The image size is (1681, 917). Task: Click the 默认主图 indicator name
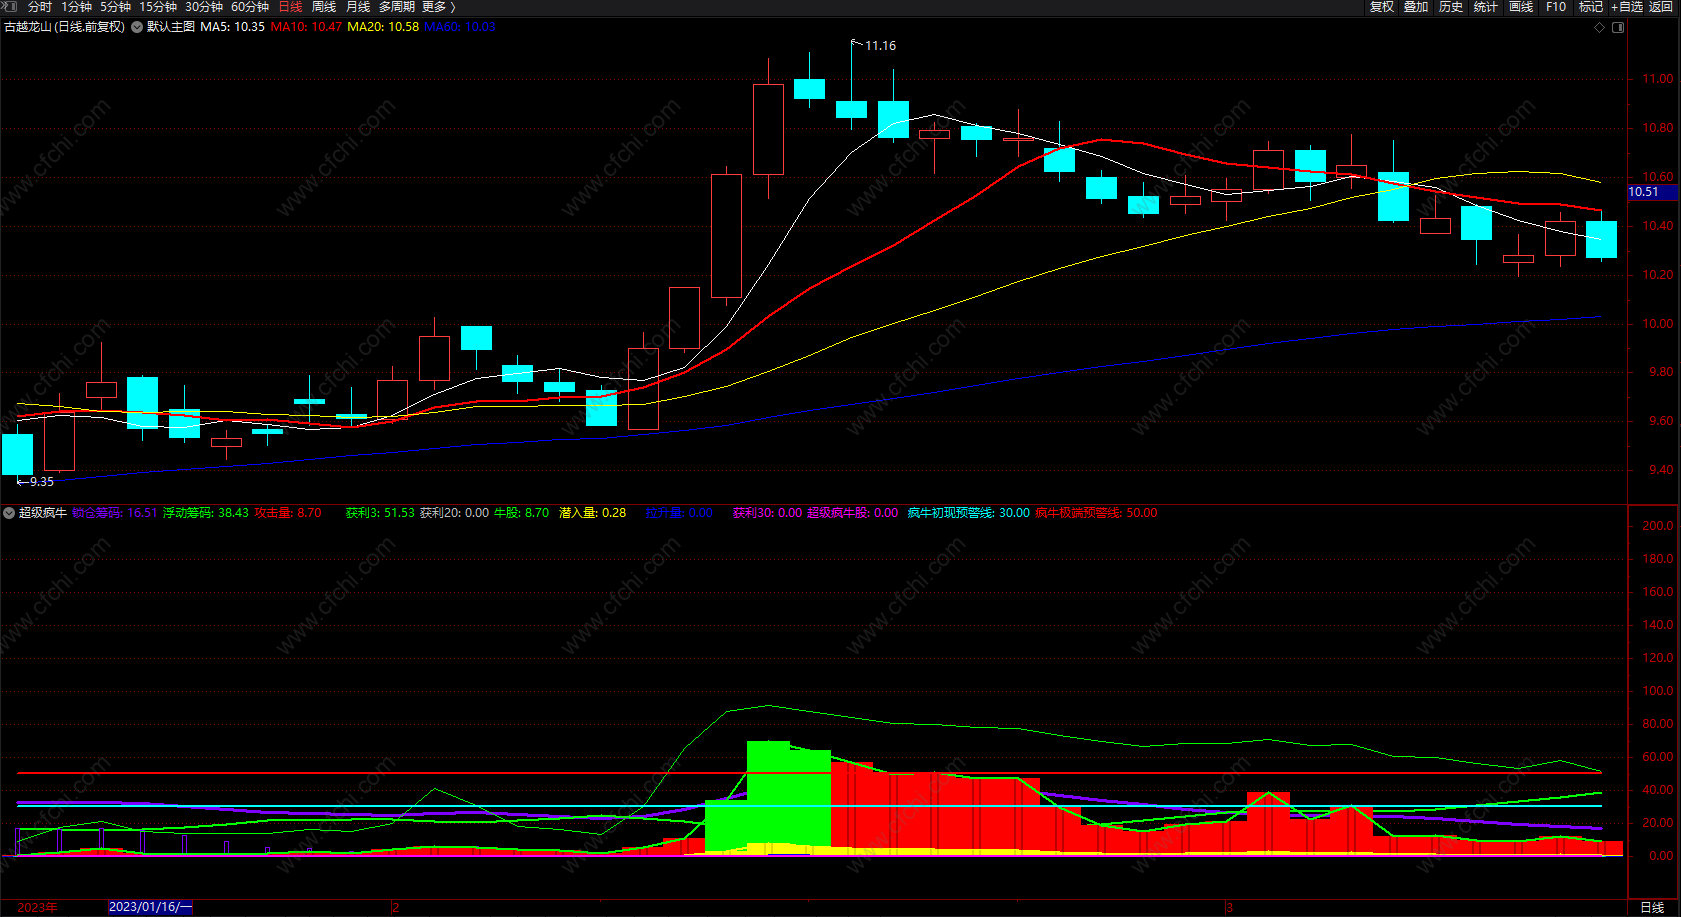(171, 27)
